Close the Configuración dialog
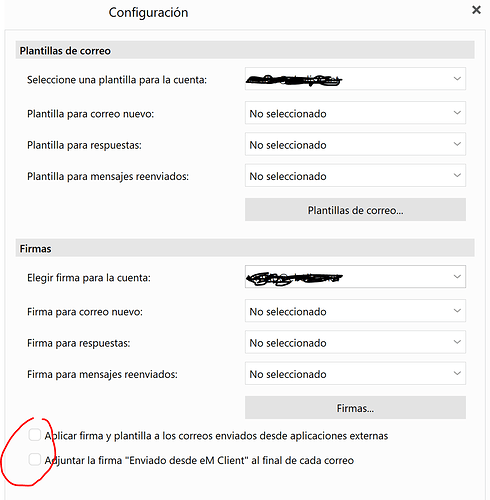This screenshot has width=490, height=500. point(476,10)
